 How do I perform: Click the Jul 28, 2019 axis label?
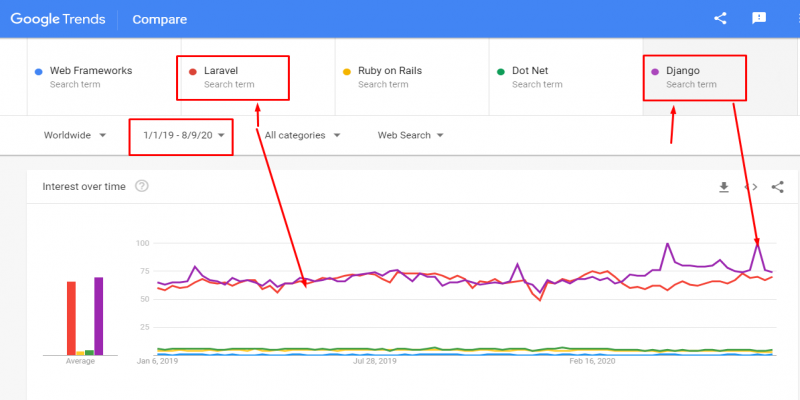tap(375, 361)
